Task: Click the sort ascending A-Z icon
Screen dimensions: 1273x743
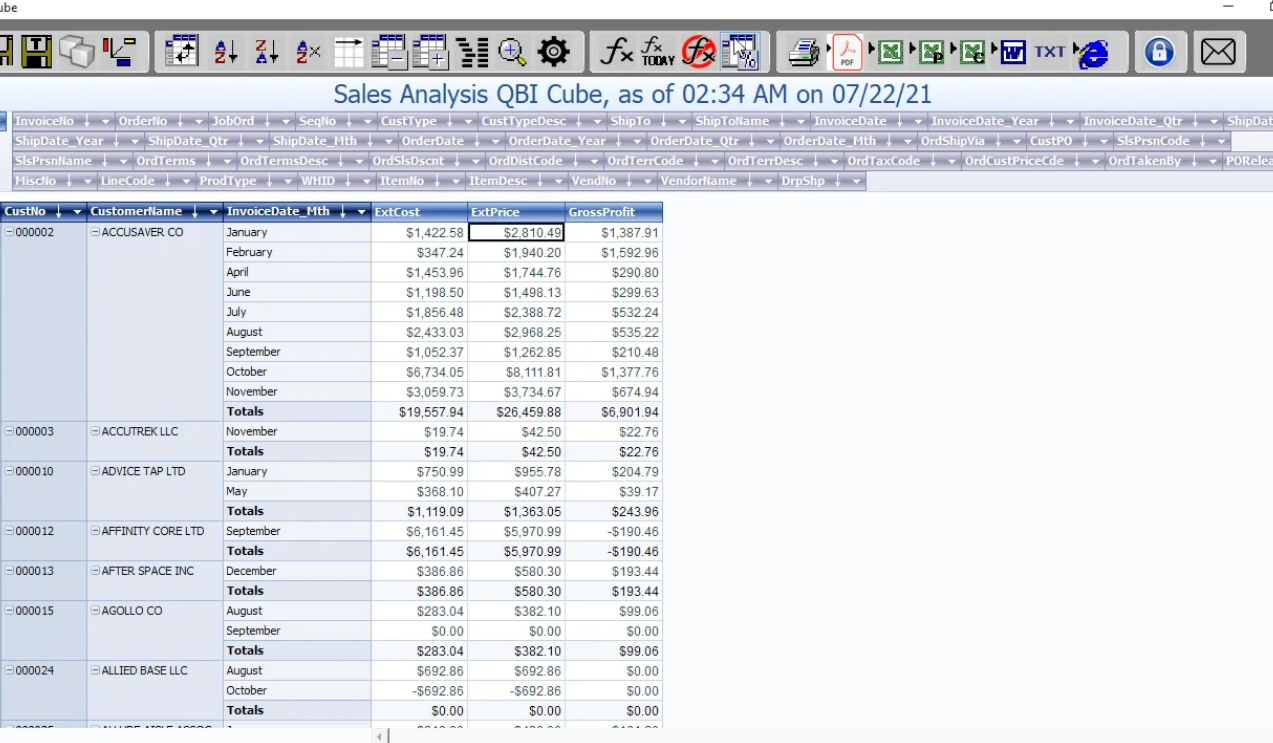Action: (226, 52)
